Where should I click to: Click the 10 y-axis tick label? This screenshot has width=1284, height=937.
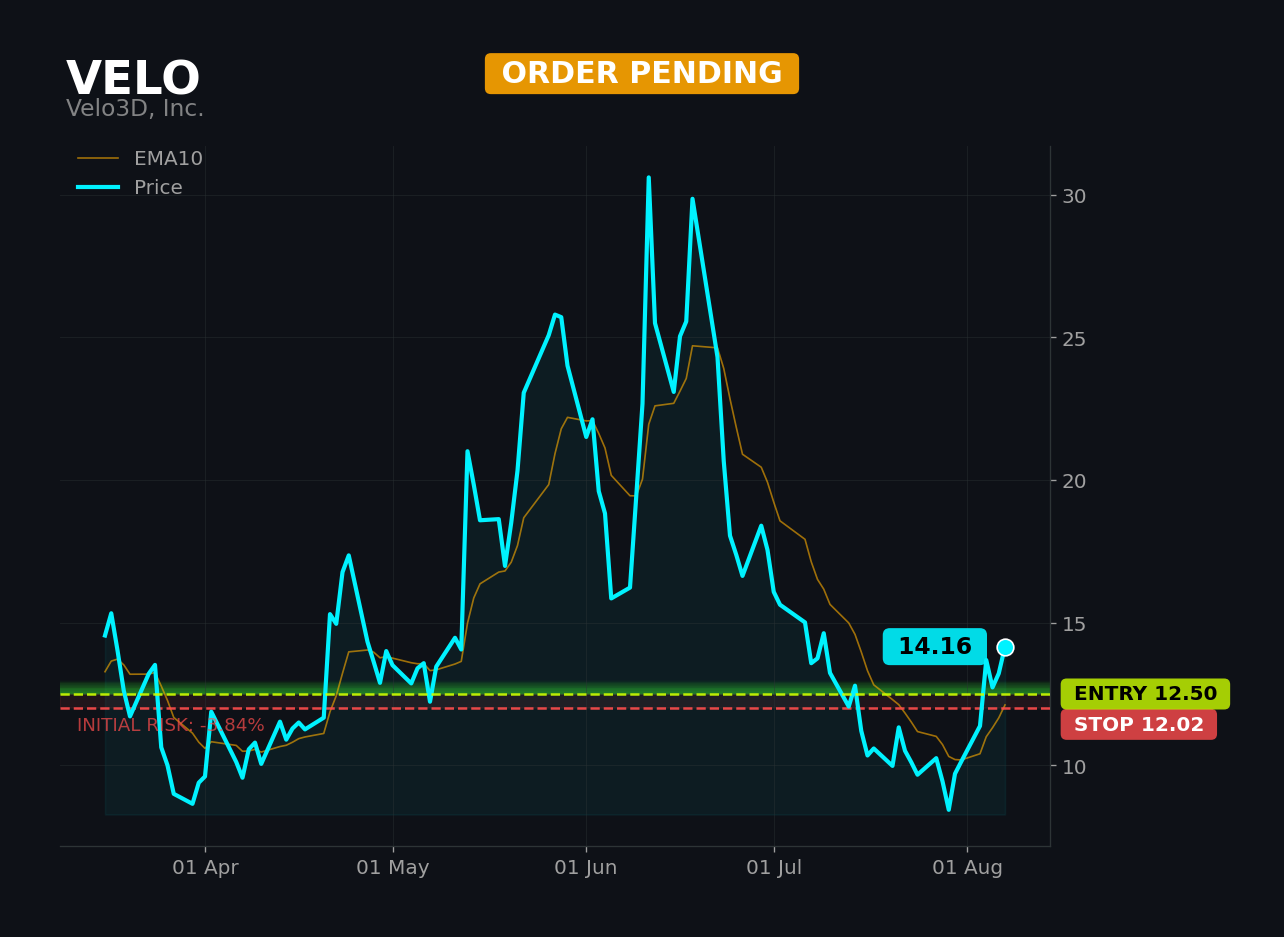pyautogui.click(x=1074, y=766)
